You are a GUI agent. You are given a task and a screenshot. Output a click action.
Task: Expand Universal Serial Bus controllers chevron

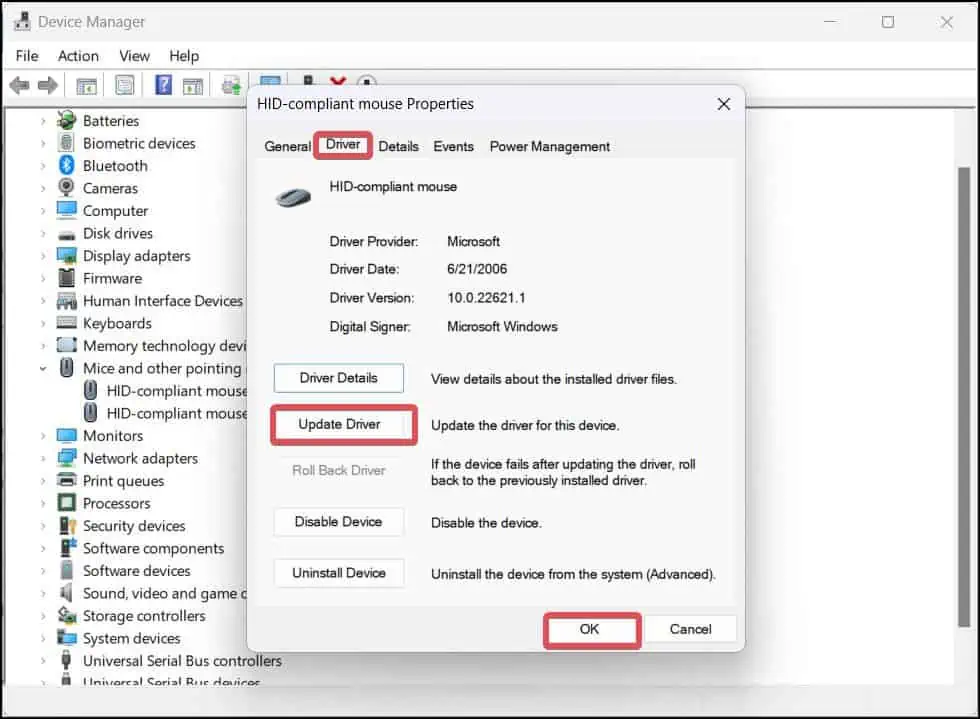click(43, 661)
